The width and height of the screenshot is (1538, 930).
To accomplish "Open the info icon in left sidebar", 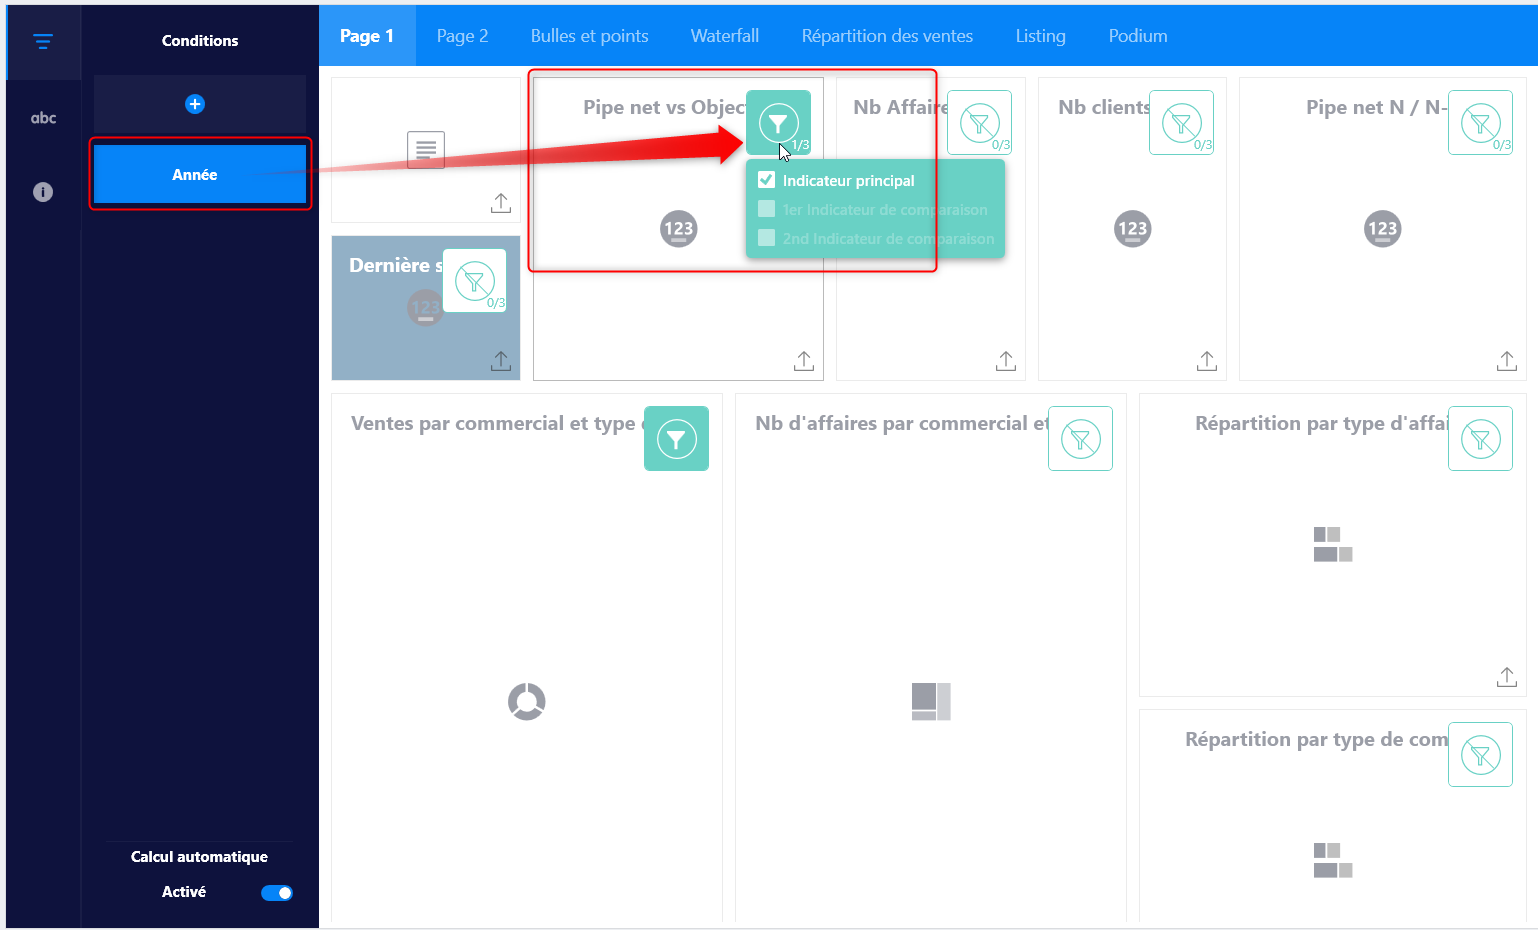I will click(43, 192).
